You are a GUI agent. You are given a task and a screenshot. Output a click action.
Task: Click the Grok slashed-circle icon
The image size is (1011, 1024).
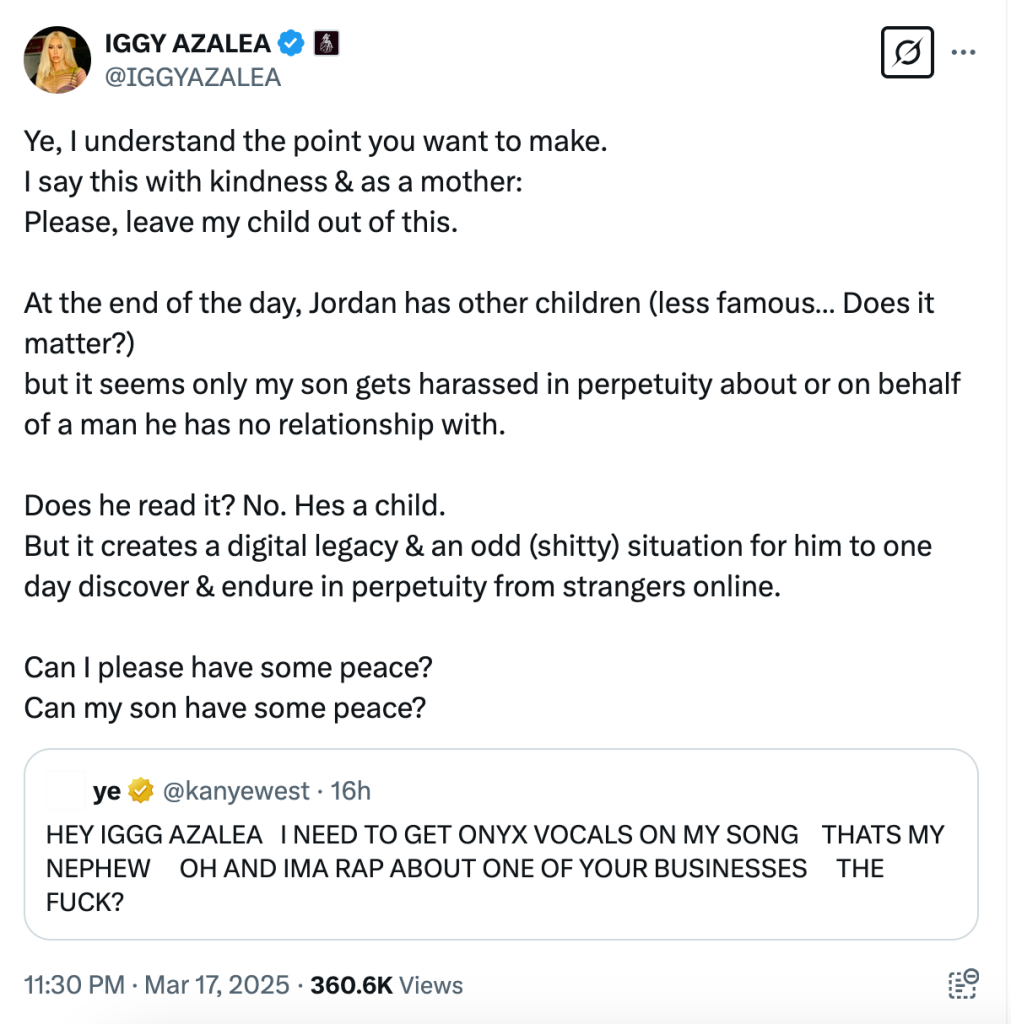[906, 53]
